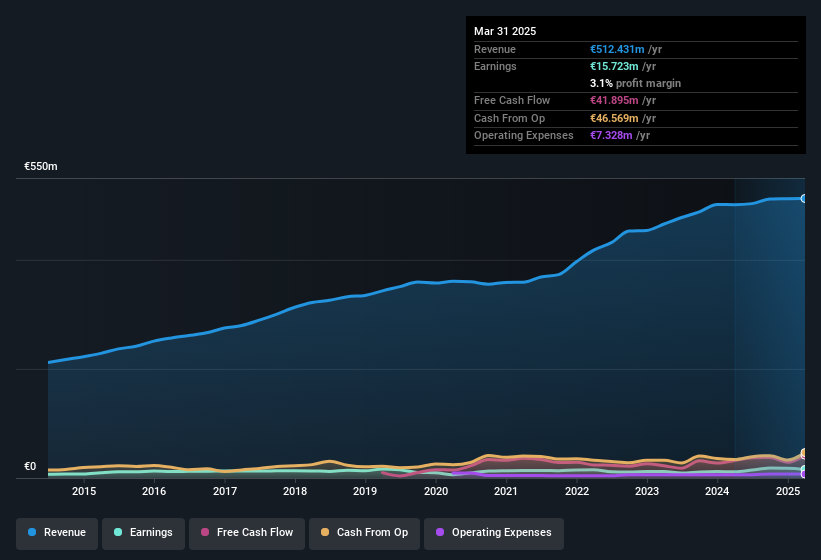Click the Operating Expenses endpoint marker
Viewport: 821px width, 560px height.
[804, 474]
